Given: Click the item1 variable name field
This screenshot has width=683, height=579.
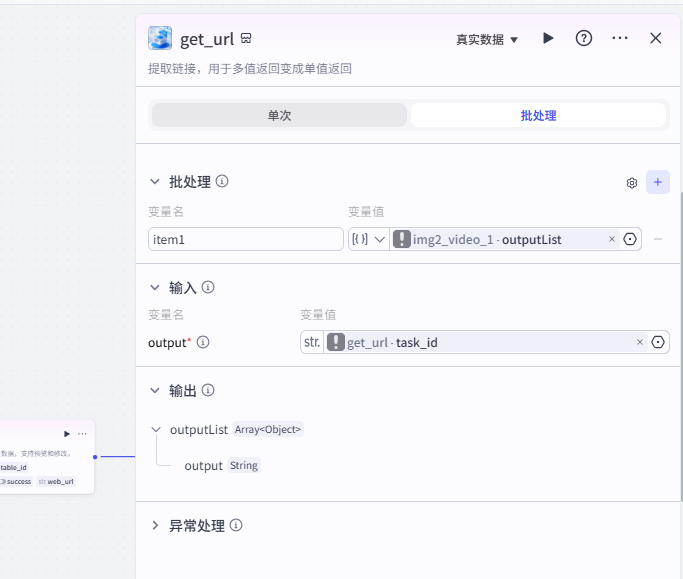Looking at the screenshot, I should coord(245,240).
